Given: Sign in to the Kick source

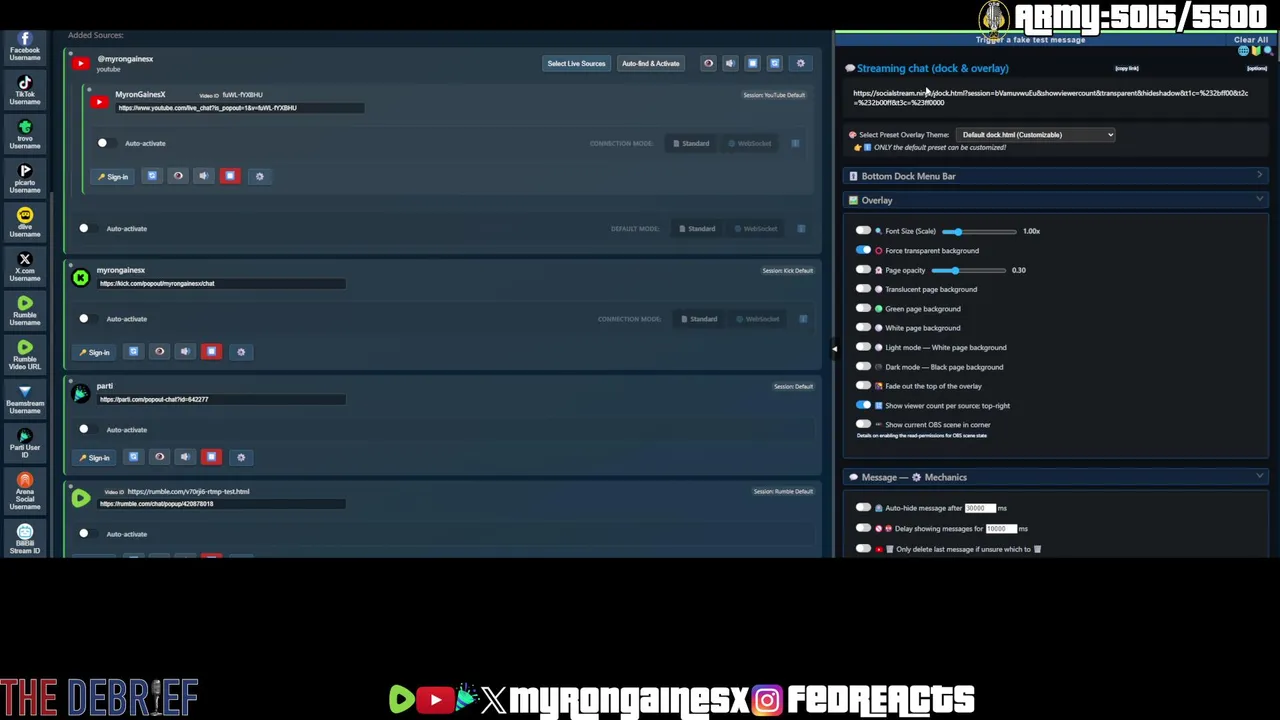Looking at the screenshot, I should (94, 352).
